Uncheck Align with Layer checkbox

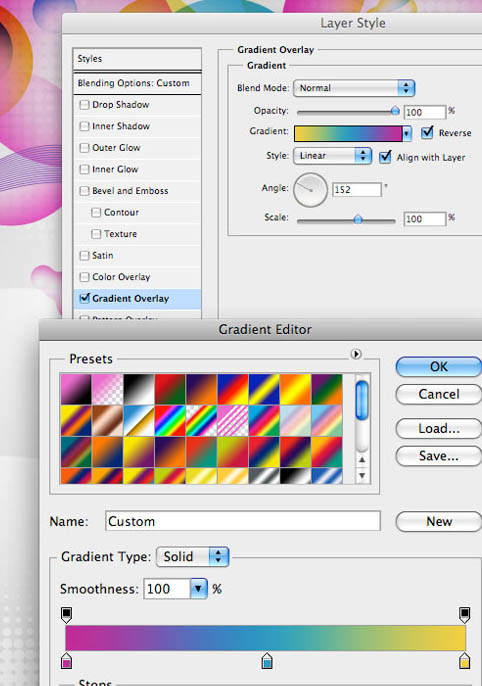click(385, 157)
